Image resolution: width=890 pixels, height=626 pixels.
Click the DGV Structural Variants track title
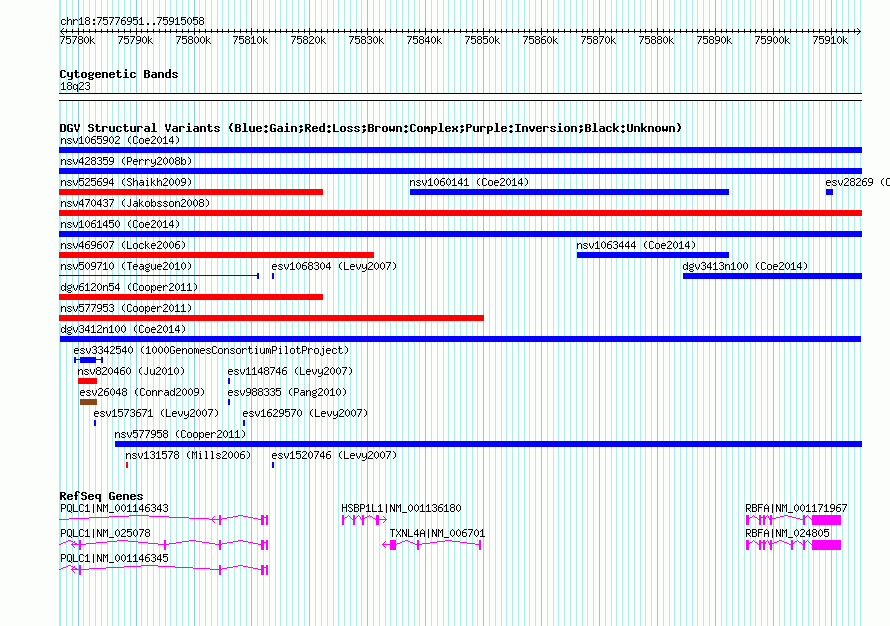(370, 128)
